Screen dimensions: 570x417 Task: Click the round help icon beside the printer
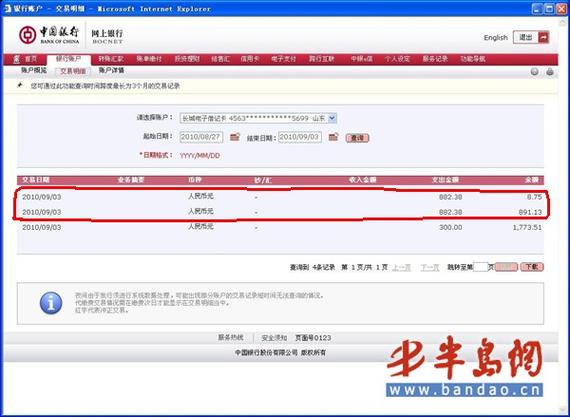pyautogui.click(x=534, y=72)
